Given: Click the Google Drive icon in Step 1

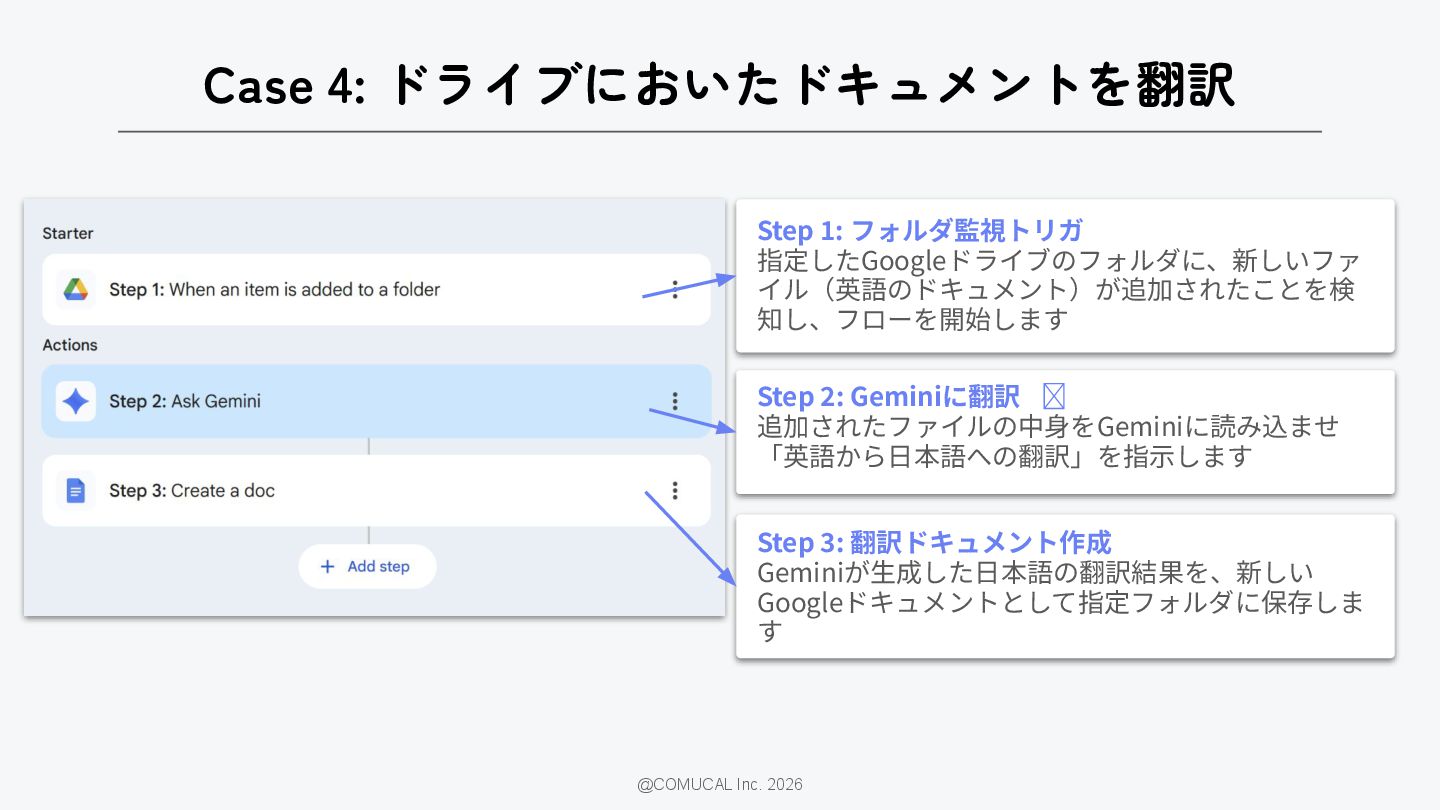Looking at the screenshot, I should [x=76, y=290].
